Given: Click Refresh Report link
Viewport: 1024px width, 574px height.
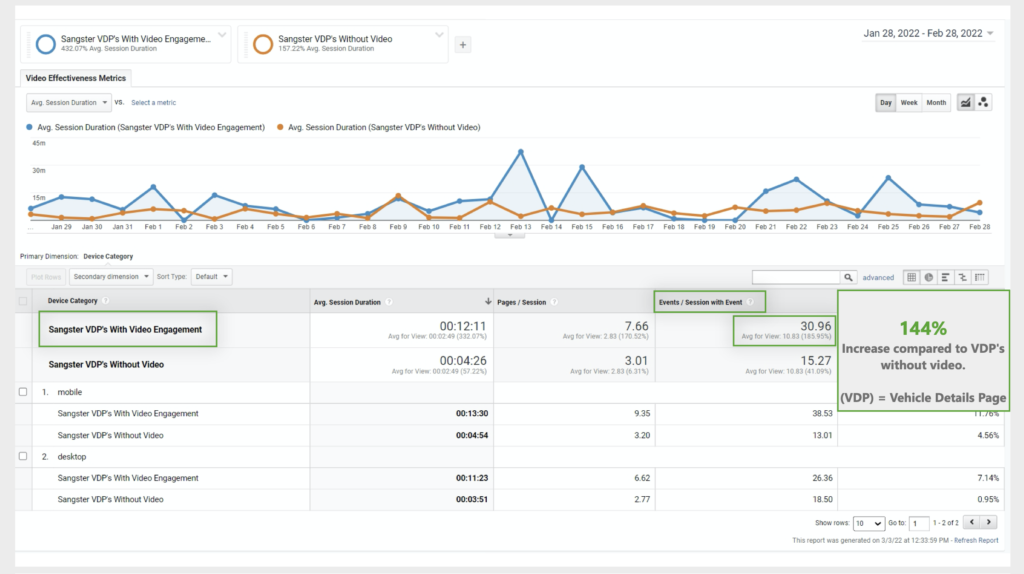Looking at the screenshot, I should point(976,541).
